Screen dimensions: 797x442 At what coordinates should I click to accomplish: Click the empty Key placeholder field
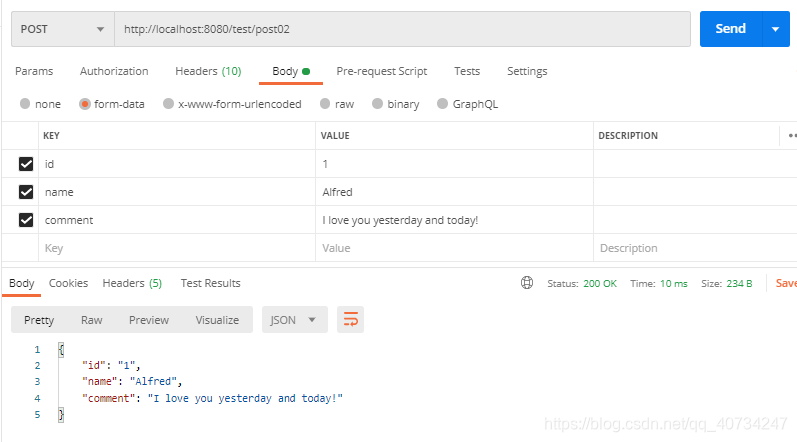pyautogui.click(x=177, y=248)
